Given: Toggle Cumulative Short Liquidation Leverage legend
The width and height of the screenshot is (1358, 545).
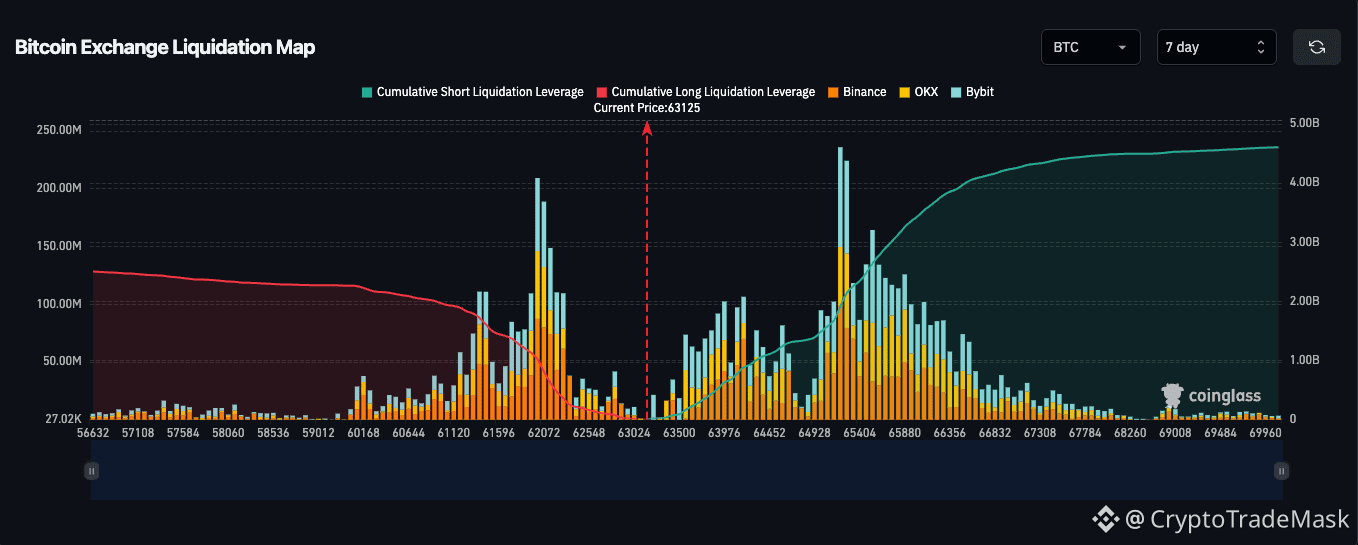Looking at the screenshot, I should [472, 92].
